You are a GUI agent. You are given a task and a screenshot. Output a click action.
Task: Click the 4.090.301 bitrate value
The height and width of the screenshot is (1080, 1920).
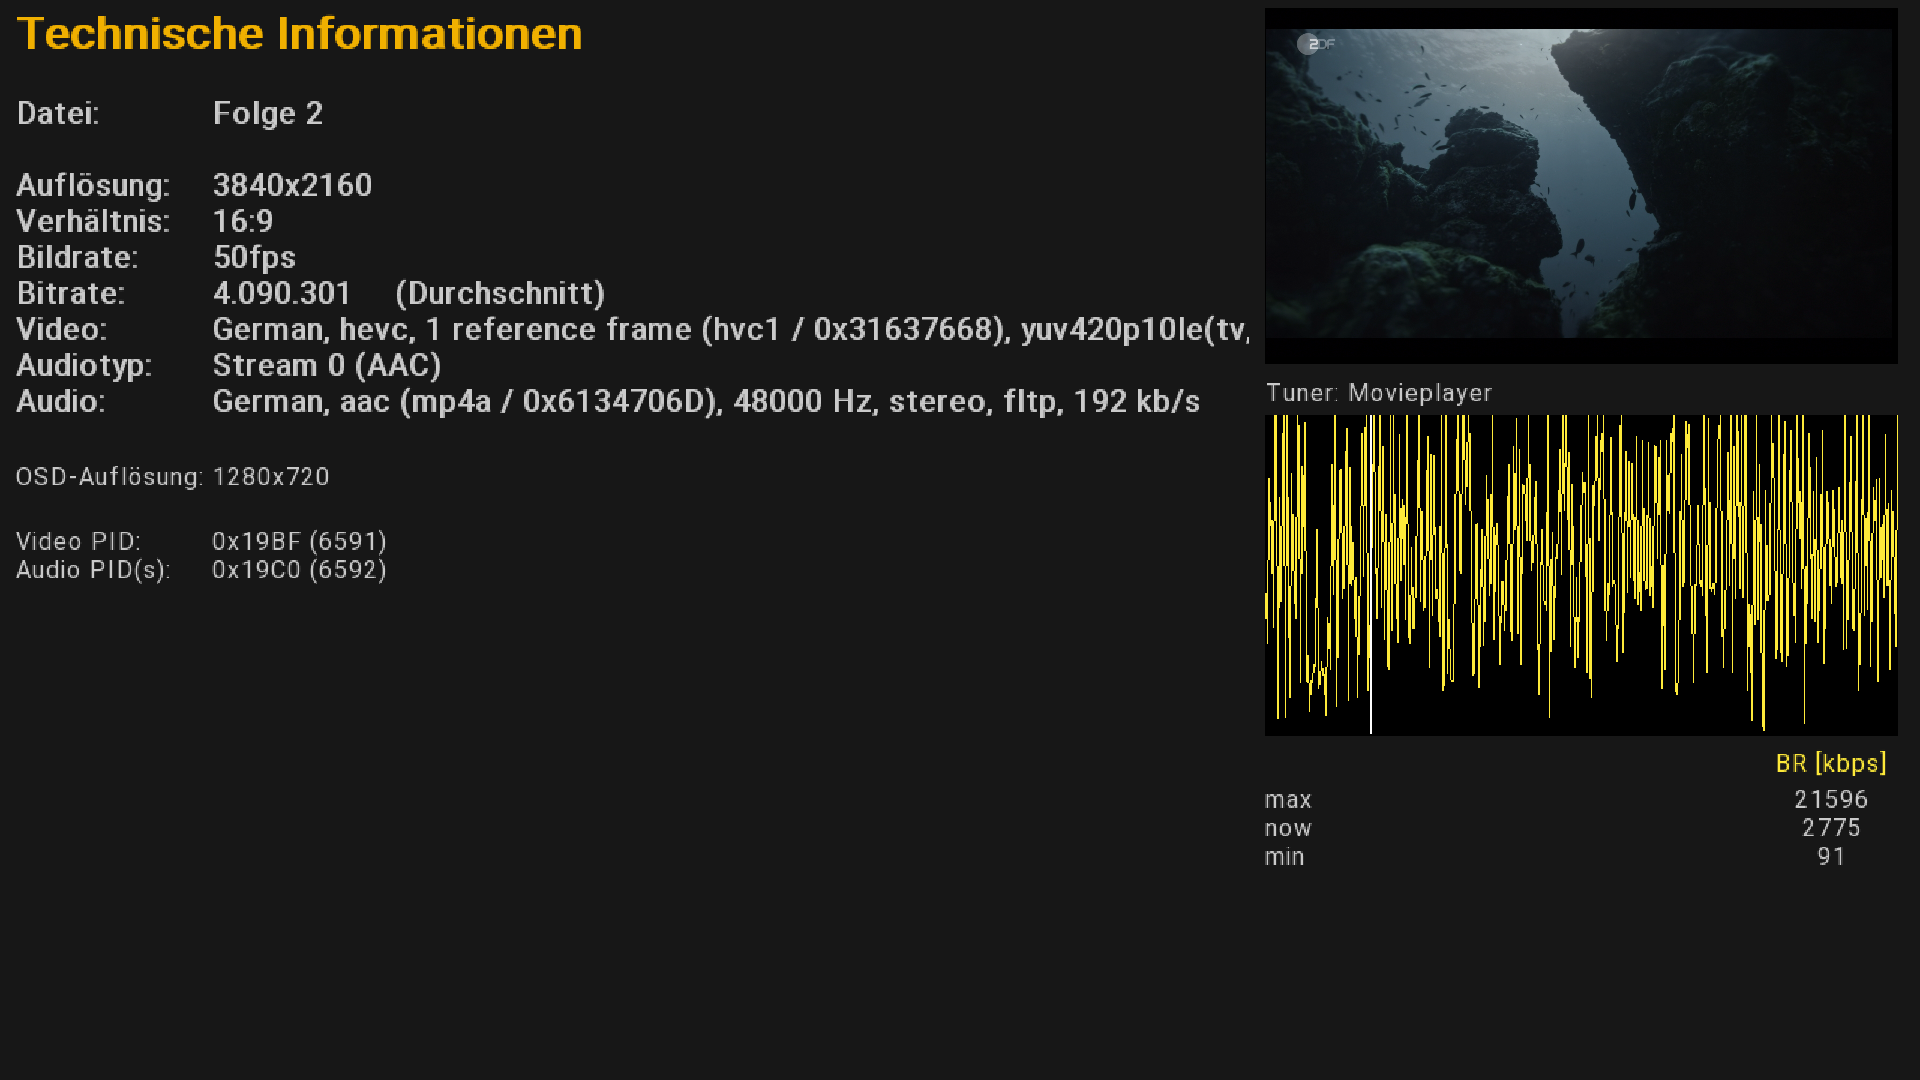pos(281,293)
